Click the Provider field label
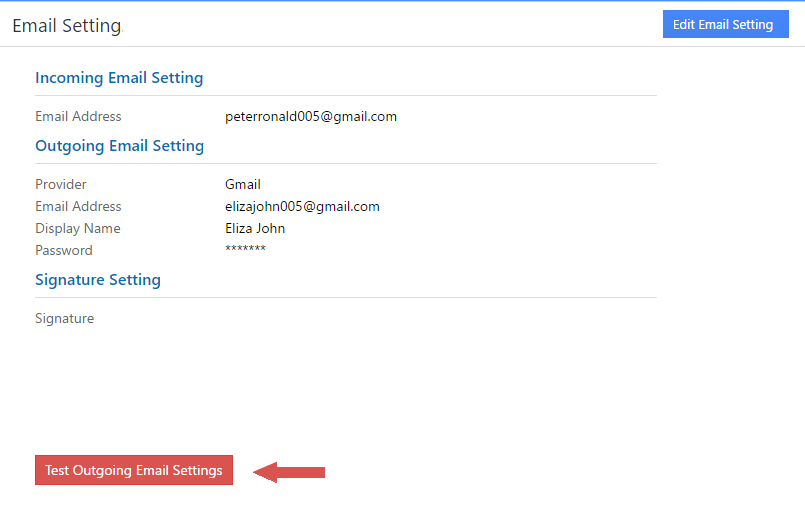This screenshot has width=805, height=514. 61,185
